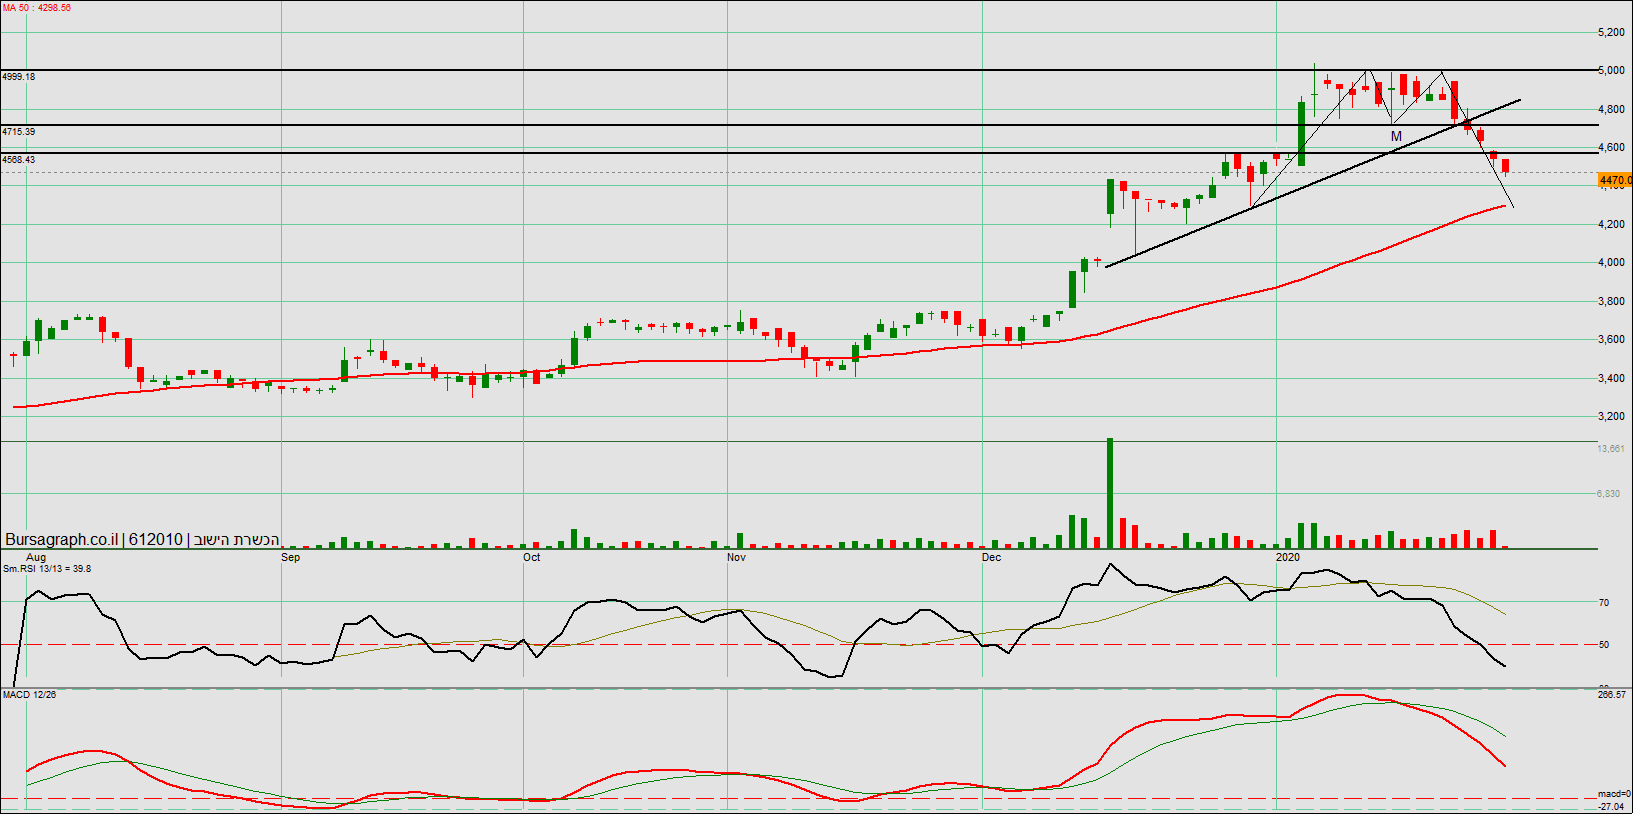
Task: Select the M pattern annotation letter
Action: 1396,136
